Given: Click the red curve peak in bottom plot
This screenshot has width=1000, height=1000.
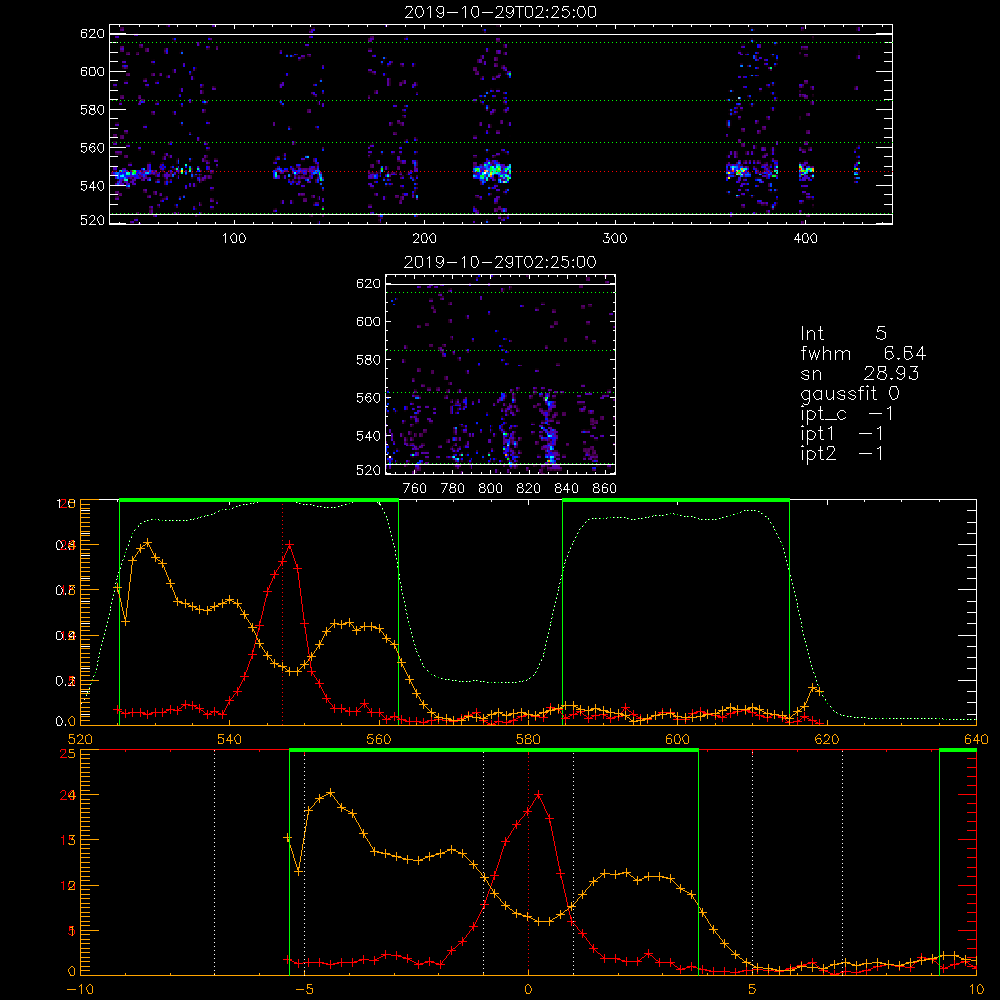Looking at the screenshot, I should click(539, 795).
